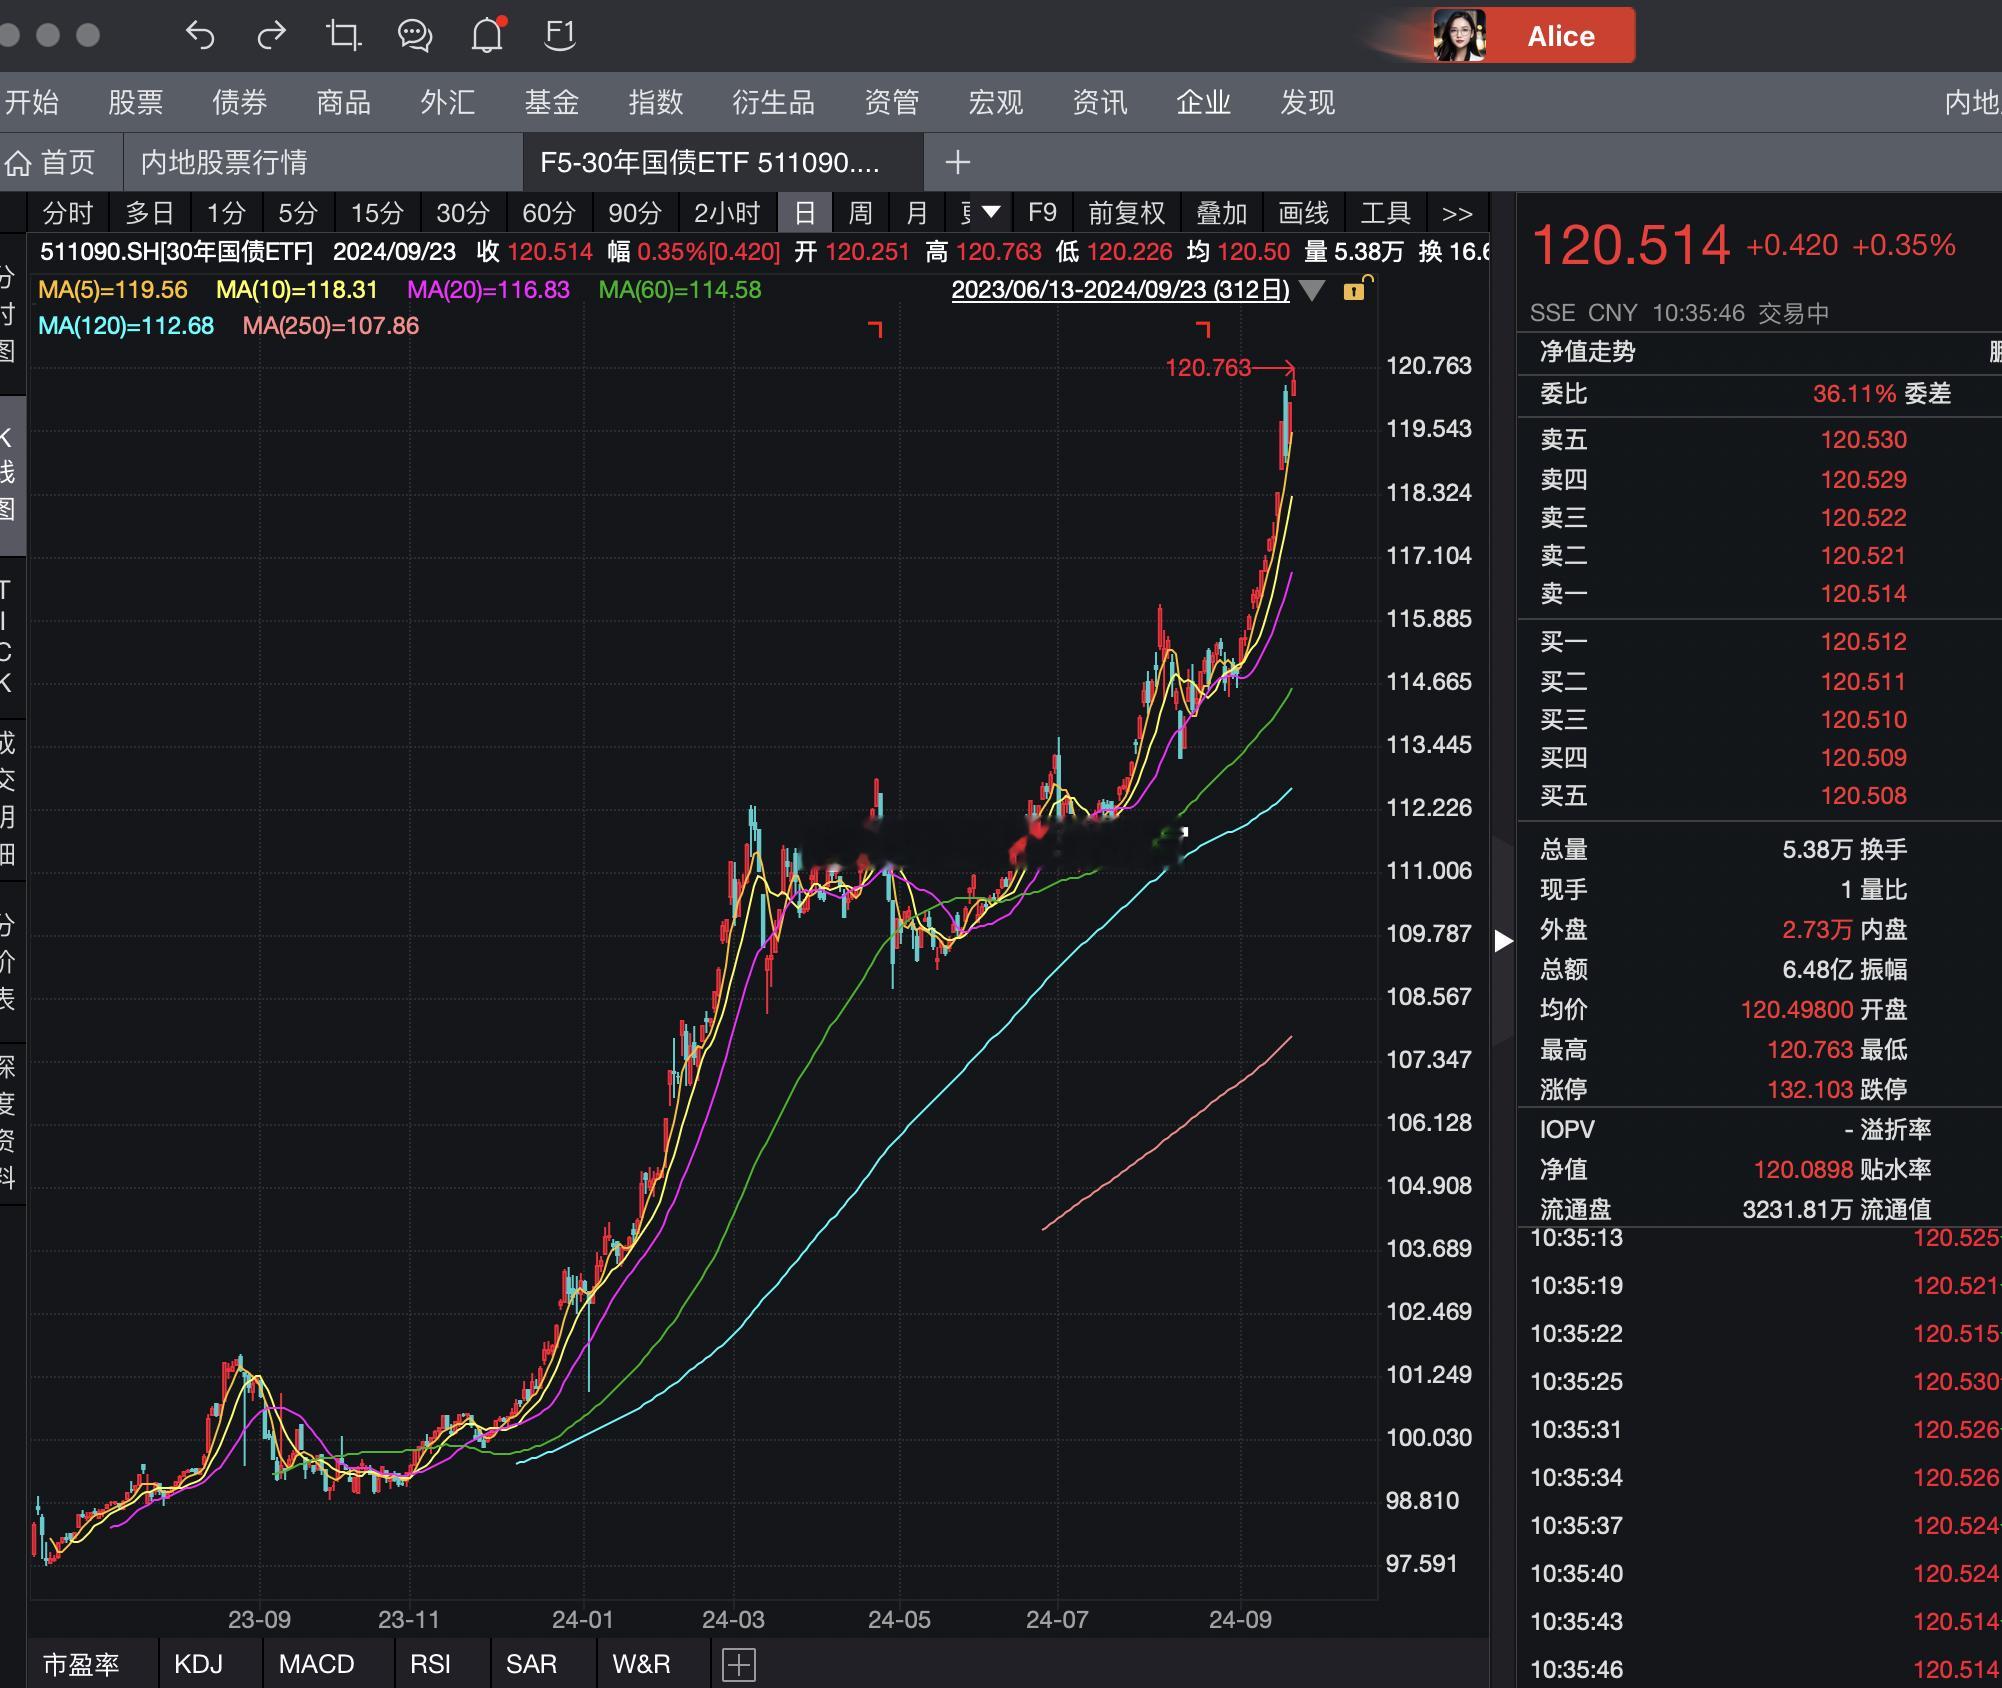
Task: Open the period overflow dropdown arrow
Action: (990, 212)
